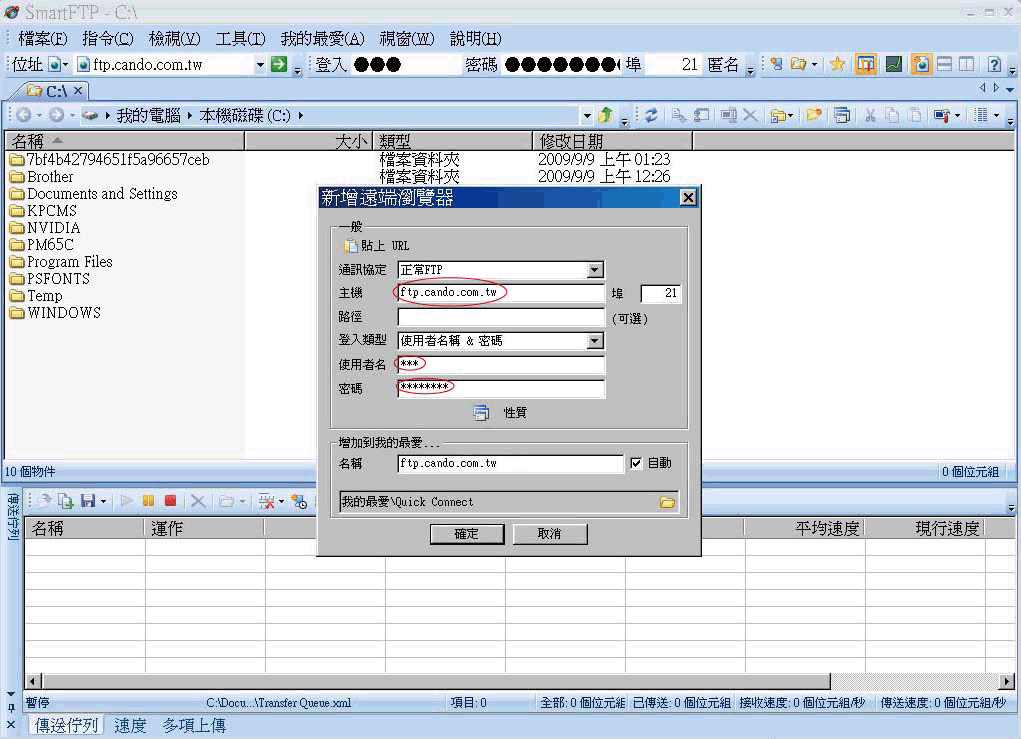Click the red stop icon in the transfer queue
The width and height of the screenshot is (1021, 739).
pos(171,501)
